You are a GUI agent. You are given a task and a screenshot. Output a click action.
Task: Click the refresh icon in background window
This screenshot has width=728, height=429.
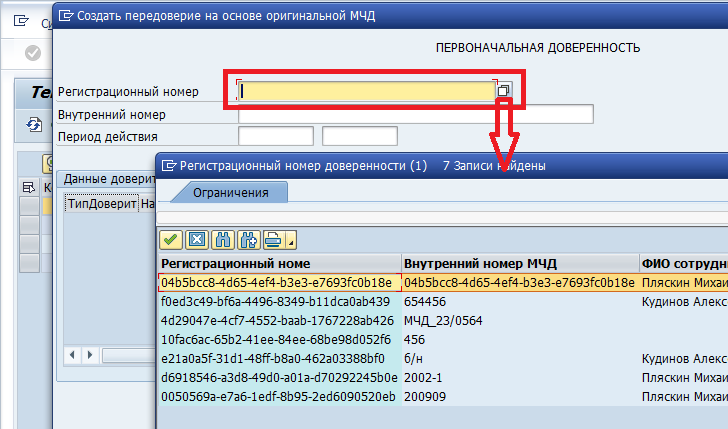tap(33, 124)
